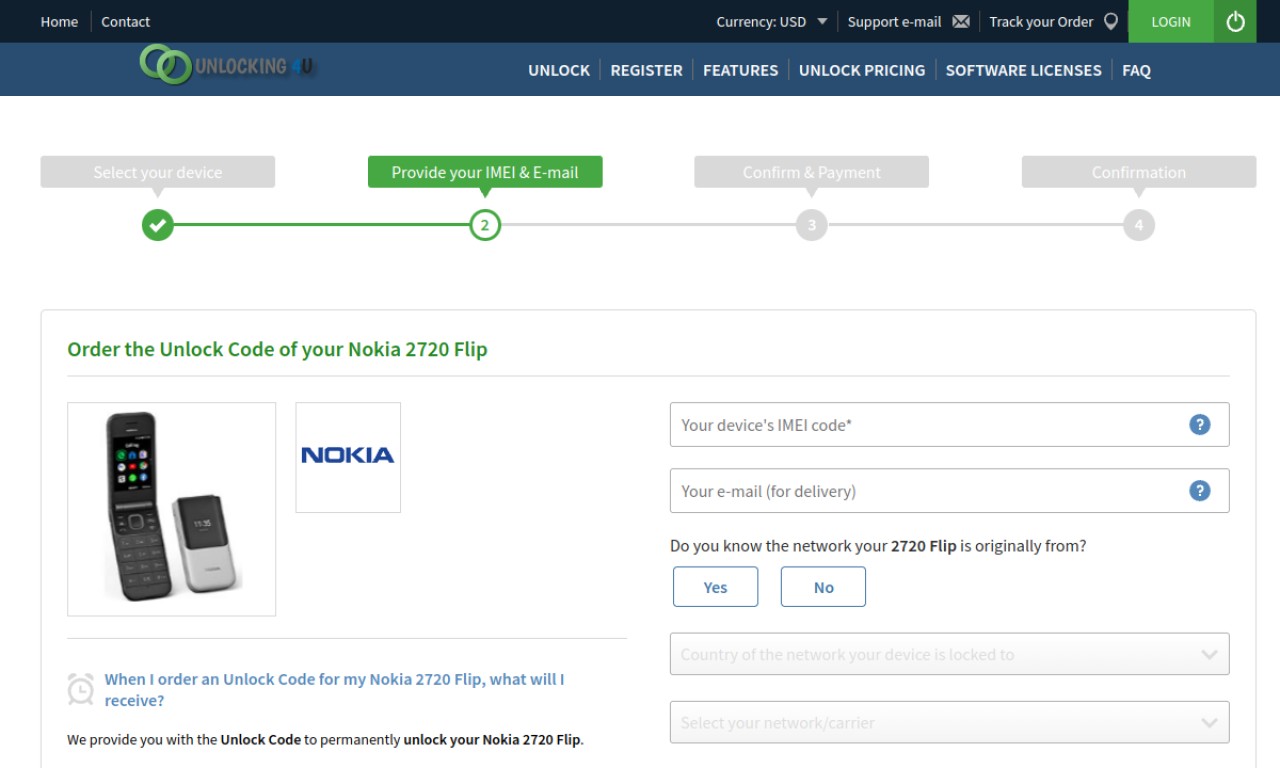
Task: Click the 'Do you know the network' question text
Action: pos(878,546)
